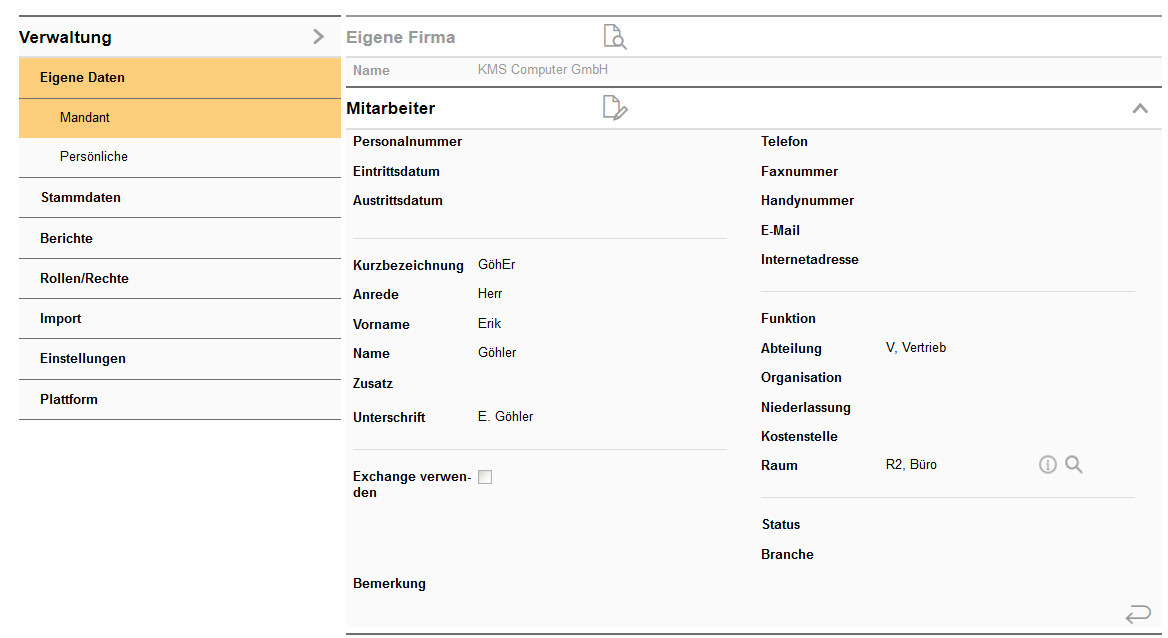Show info for the Raum field
Screen dimensions: 1168x638
1047,465
